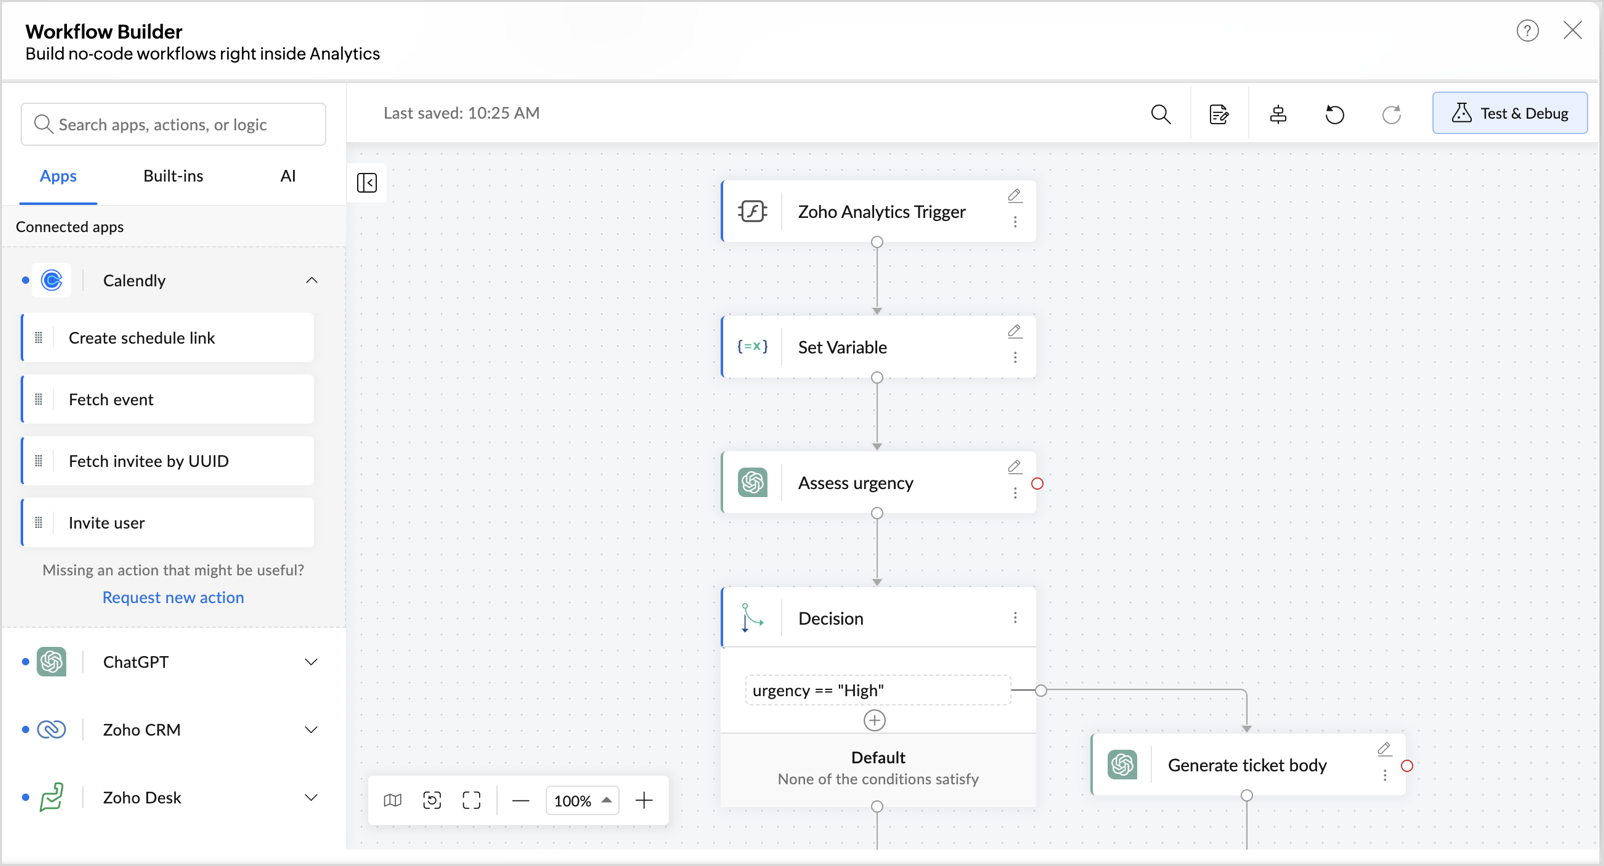Click the Zoho Desk logo icon
Viewport: 1604px width, 866px height.
point(52,797)
